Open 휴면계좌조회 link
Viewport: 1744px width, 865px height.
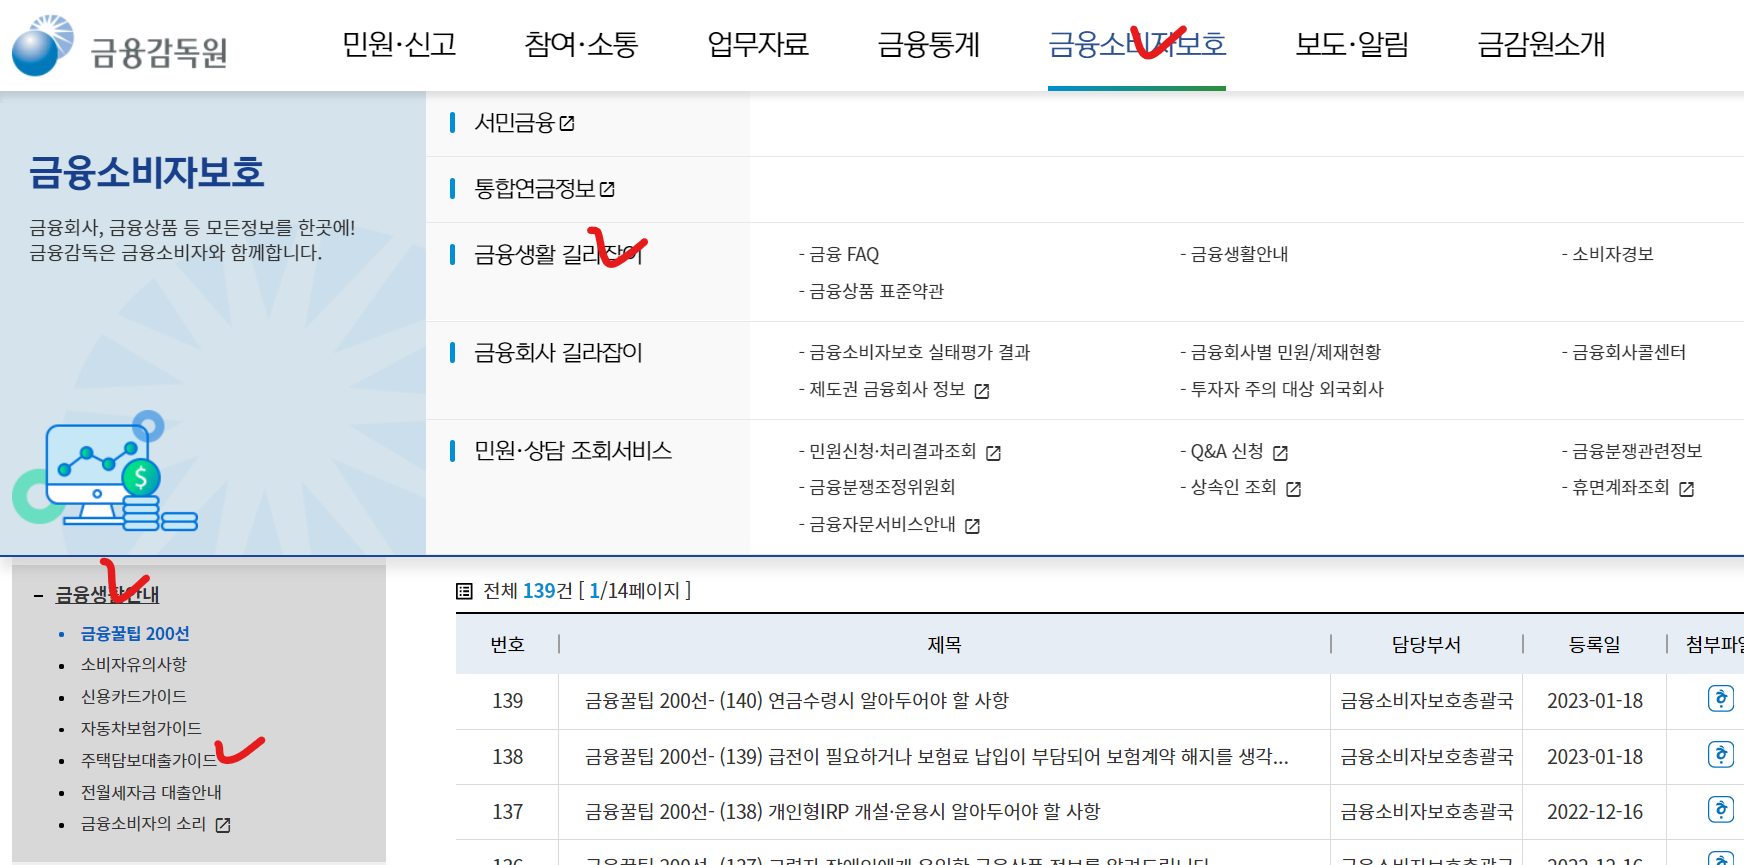pyautogui.click(x=1621, y=487)
